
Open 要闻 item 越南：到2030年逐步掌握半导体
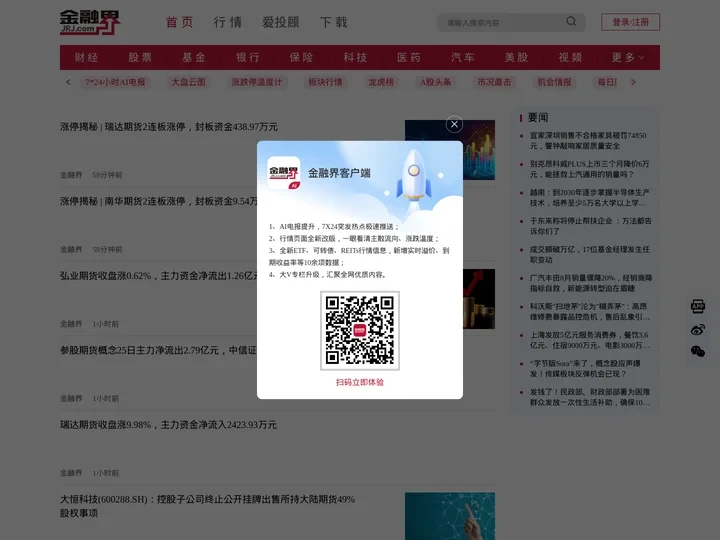[590, 197]
